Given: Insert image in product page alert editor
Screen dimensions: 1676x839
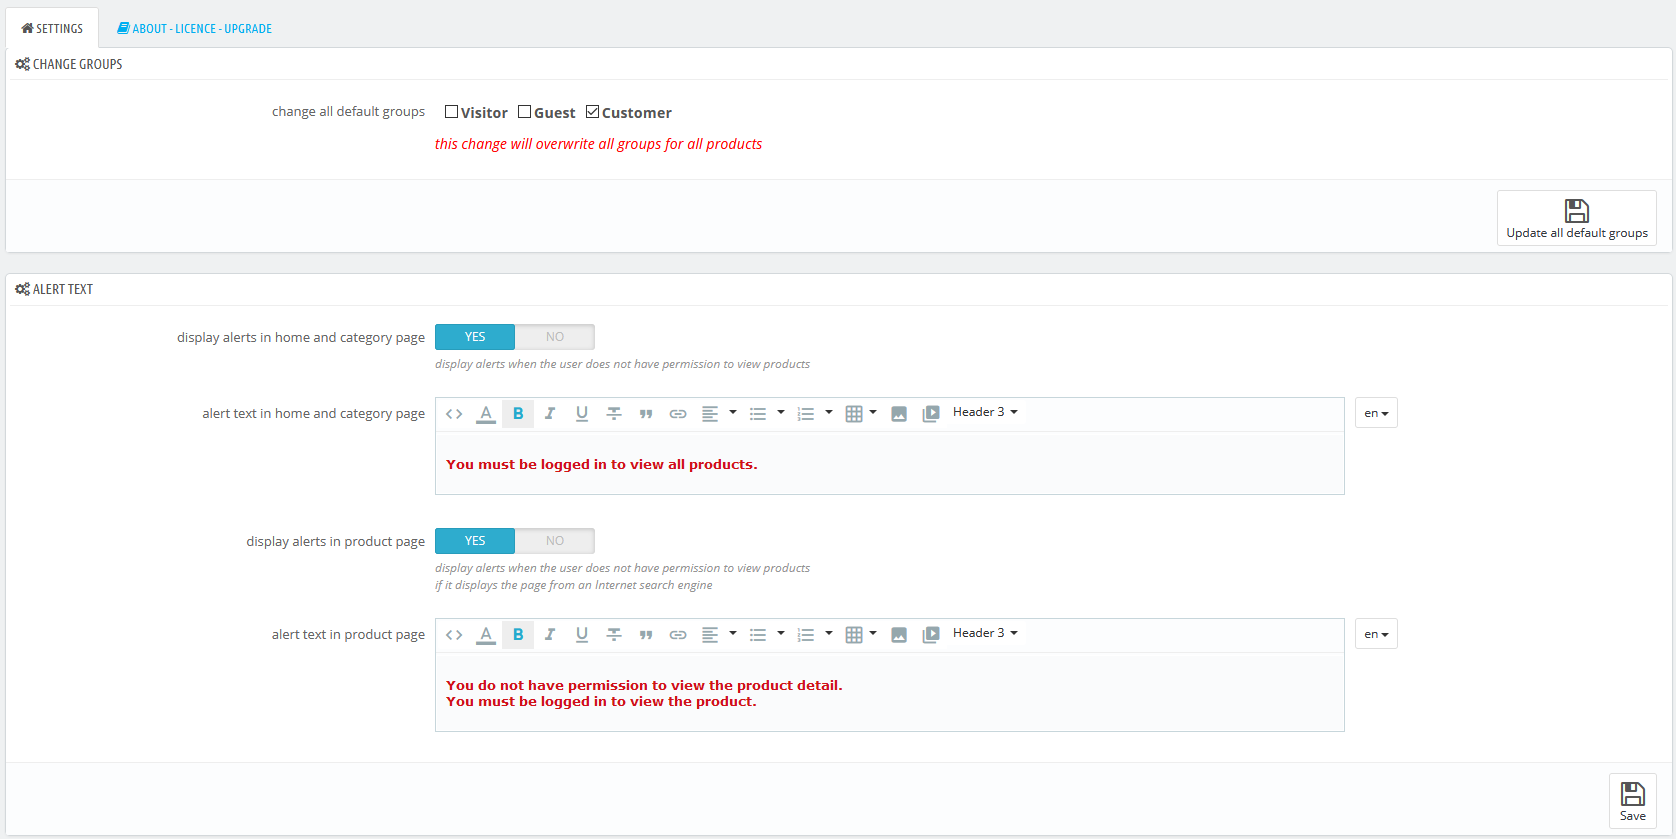Looking at the screenshot, I should (x=899, y=635).
